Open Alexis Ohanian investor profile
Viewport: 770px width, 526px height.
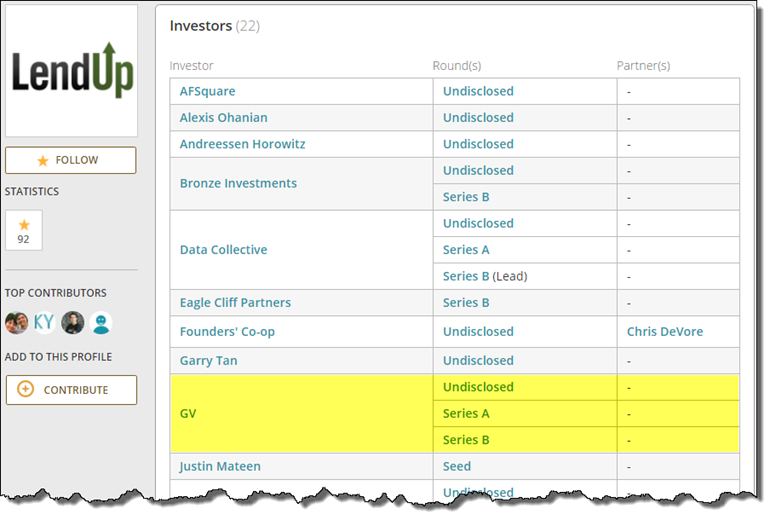(223, 117)
